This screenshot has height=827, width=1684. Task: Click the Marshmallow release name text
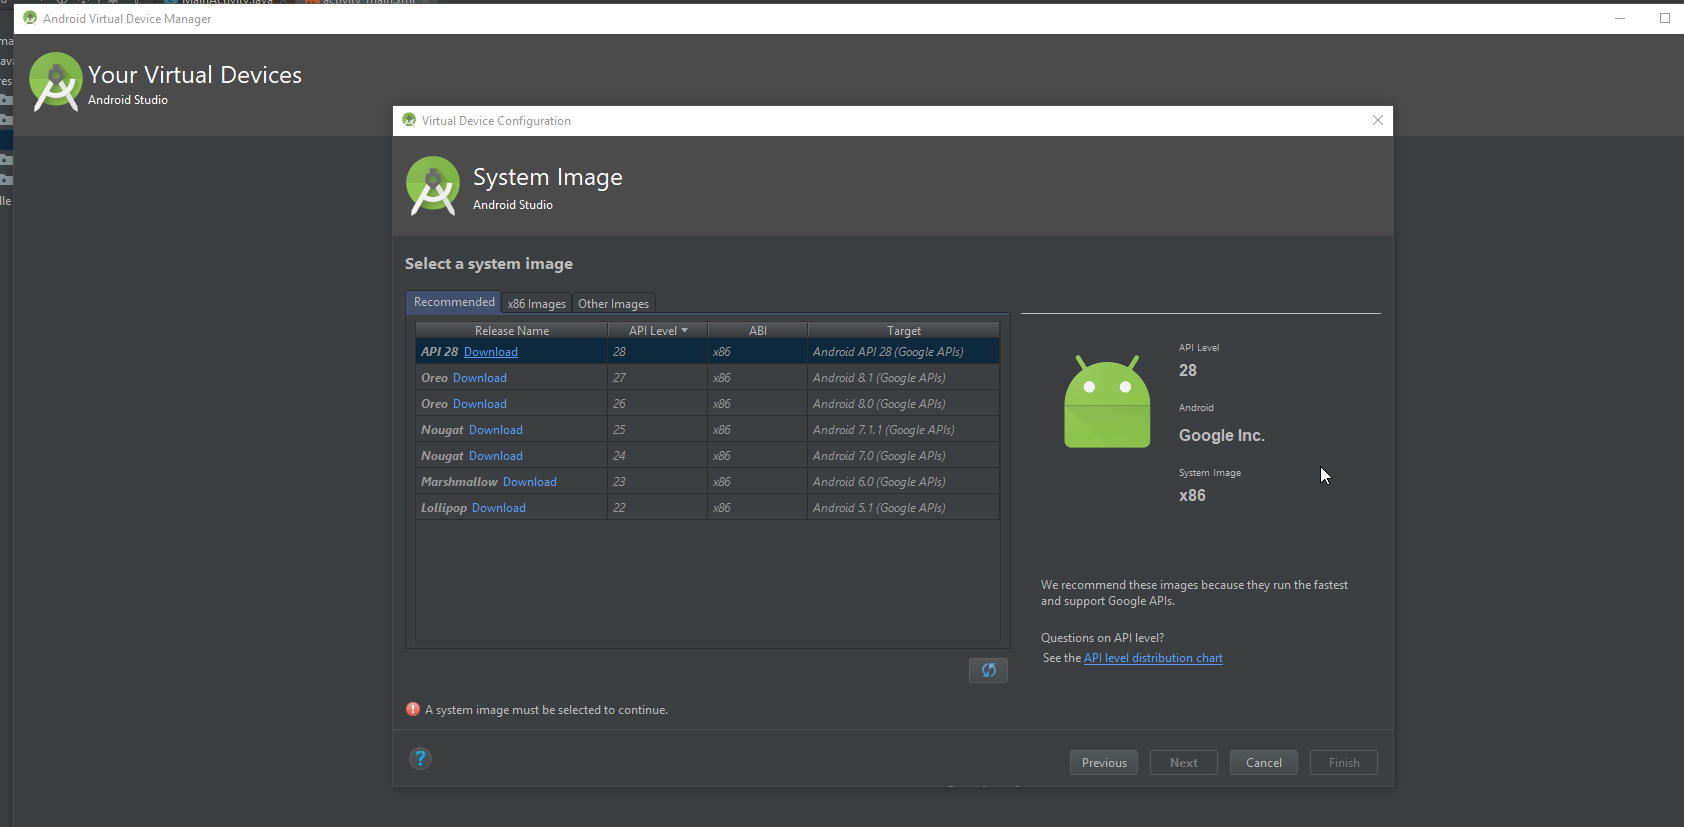[x=459, y=482]
